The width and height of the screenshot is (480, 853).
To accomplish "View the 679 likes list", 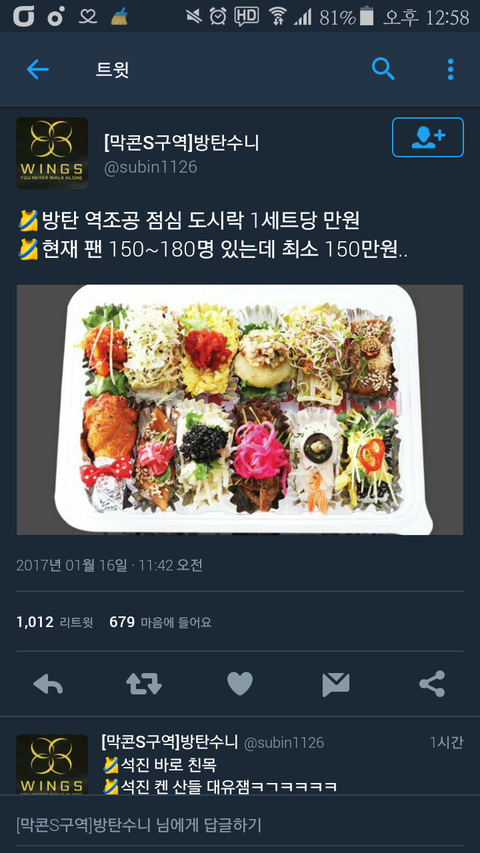I will pyautogui.click(x=161, y=622).
